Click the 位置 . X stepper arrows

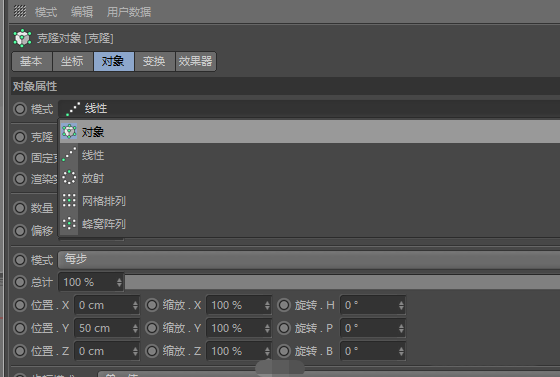click(x=135, y=305)
